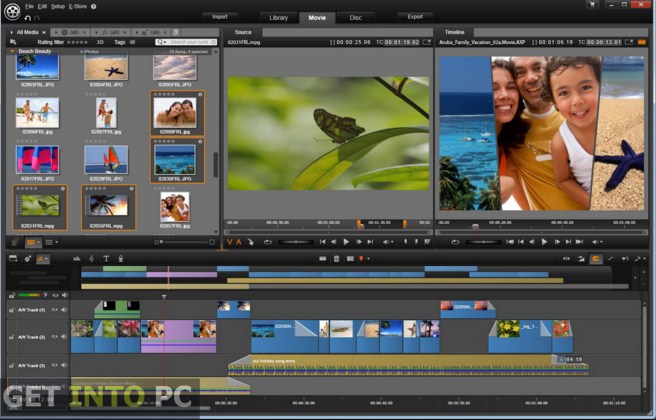
Task: Open the audio mixer icon
Action: tap(77, 259)
